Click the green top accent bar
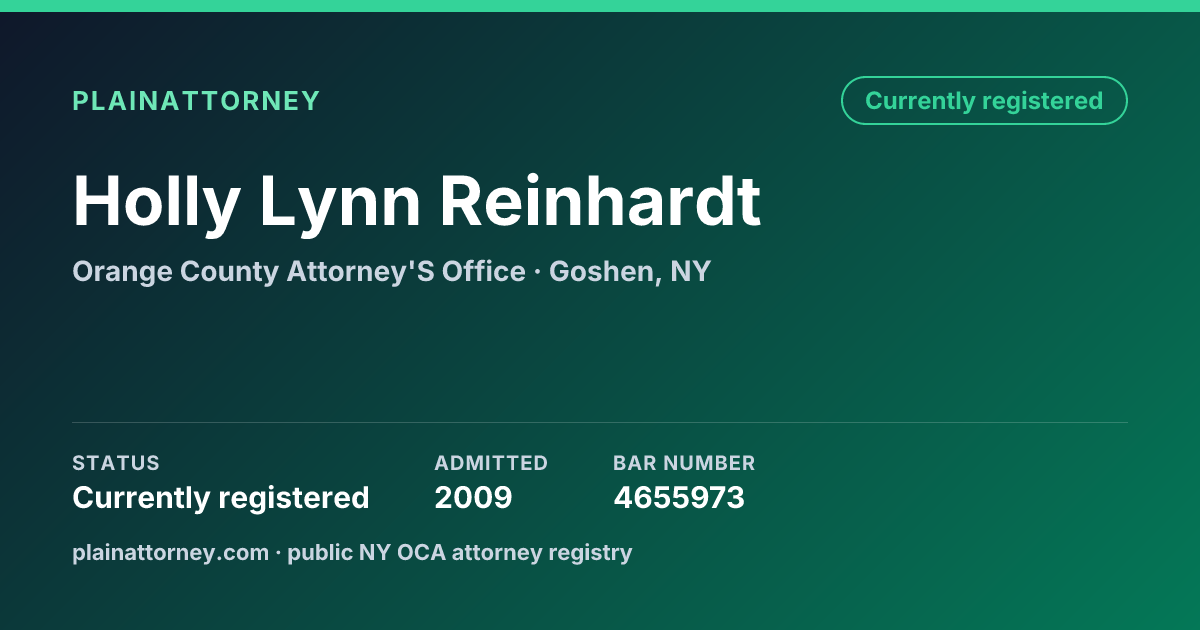This screenshot has width=1200, height=630. (600, 6)
